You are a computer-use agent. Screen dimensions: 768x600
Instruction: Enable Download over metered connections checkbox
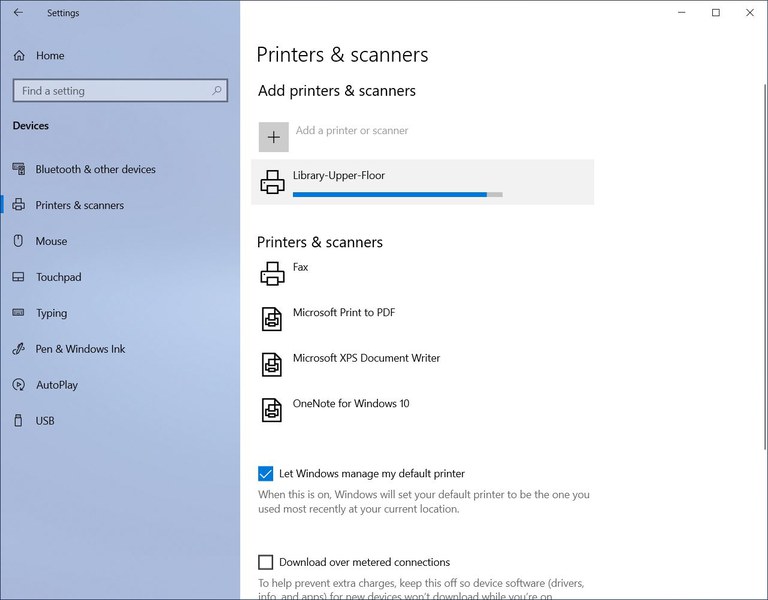click(x=265, y=562)
